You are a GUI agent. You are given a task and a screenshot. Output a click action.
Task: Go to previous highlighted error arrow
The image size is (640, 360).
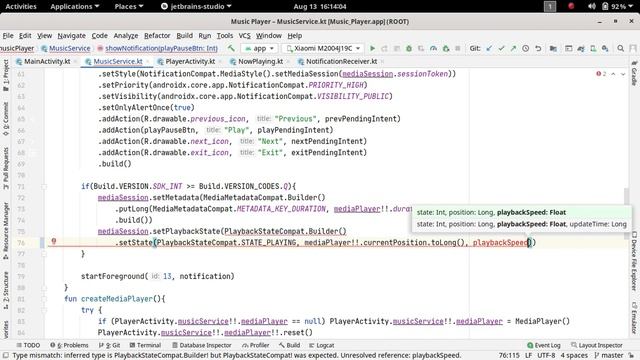(x=613, y=74)
